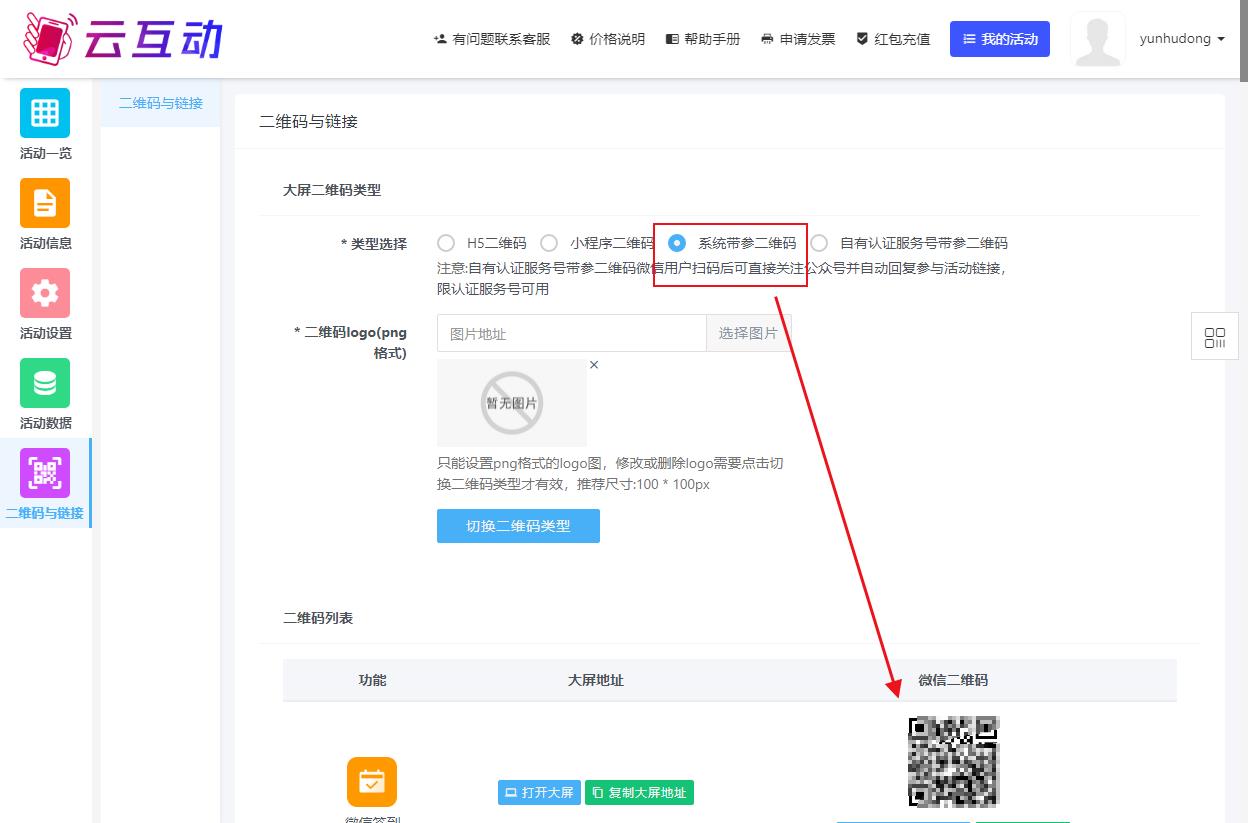
Task: Choose 系统带参二维码 radio option
Action: [677, 243]
